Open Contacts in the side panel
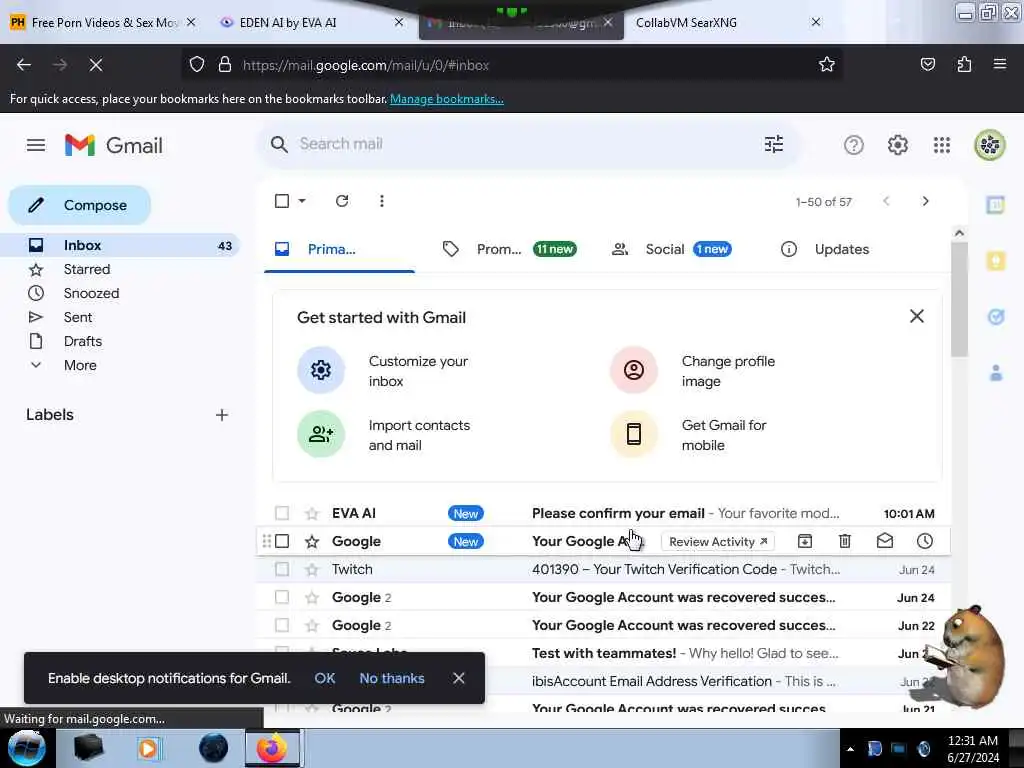The height and width of the screenshot is (768, 1024). tap(996, 374)
